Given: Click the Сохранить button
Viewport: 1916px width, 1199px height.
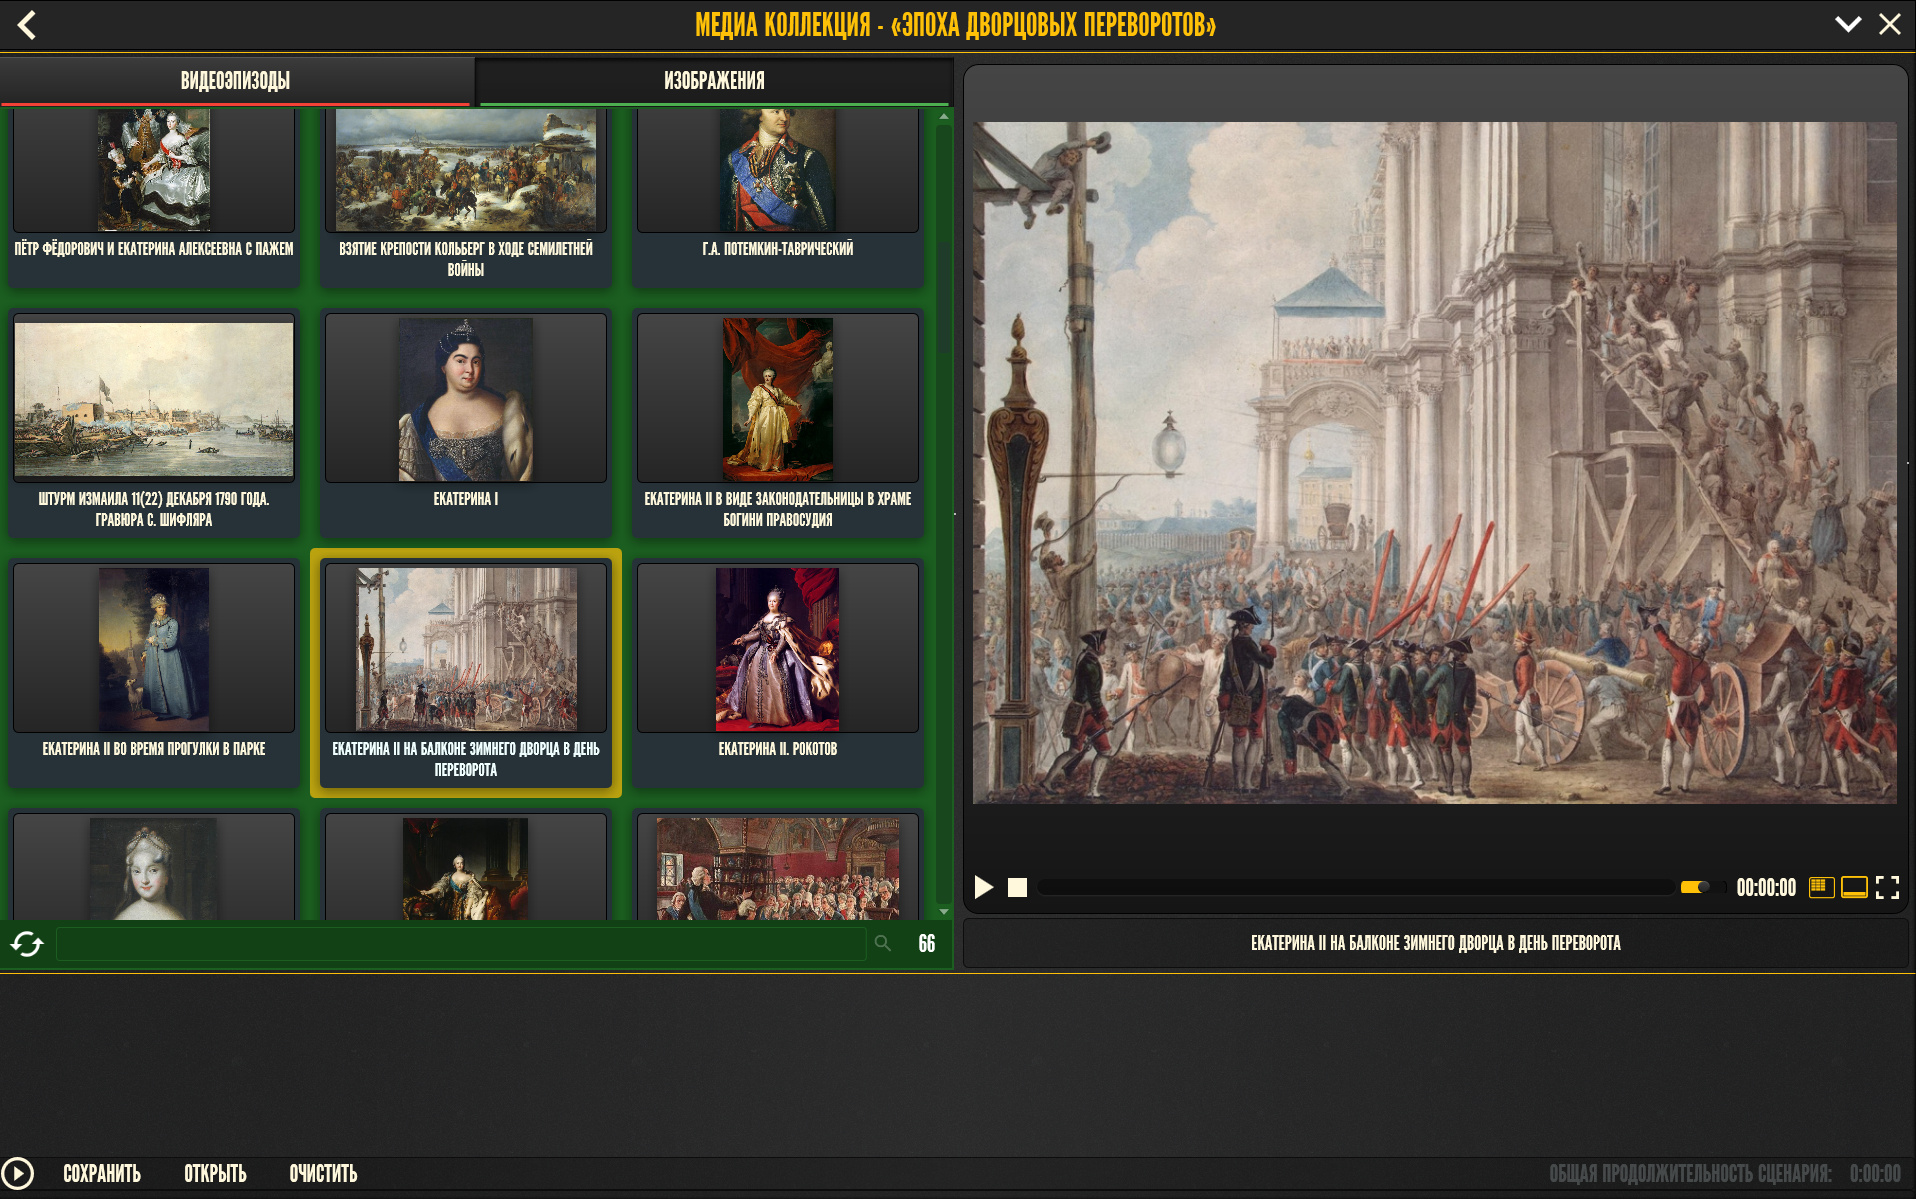Looking at the screenshot, I should [x=102, y=1174].
